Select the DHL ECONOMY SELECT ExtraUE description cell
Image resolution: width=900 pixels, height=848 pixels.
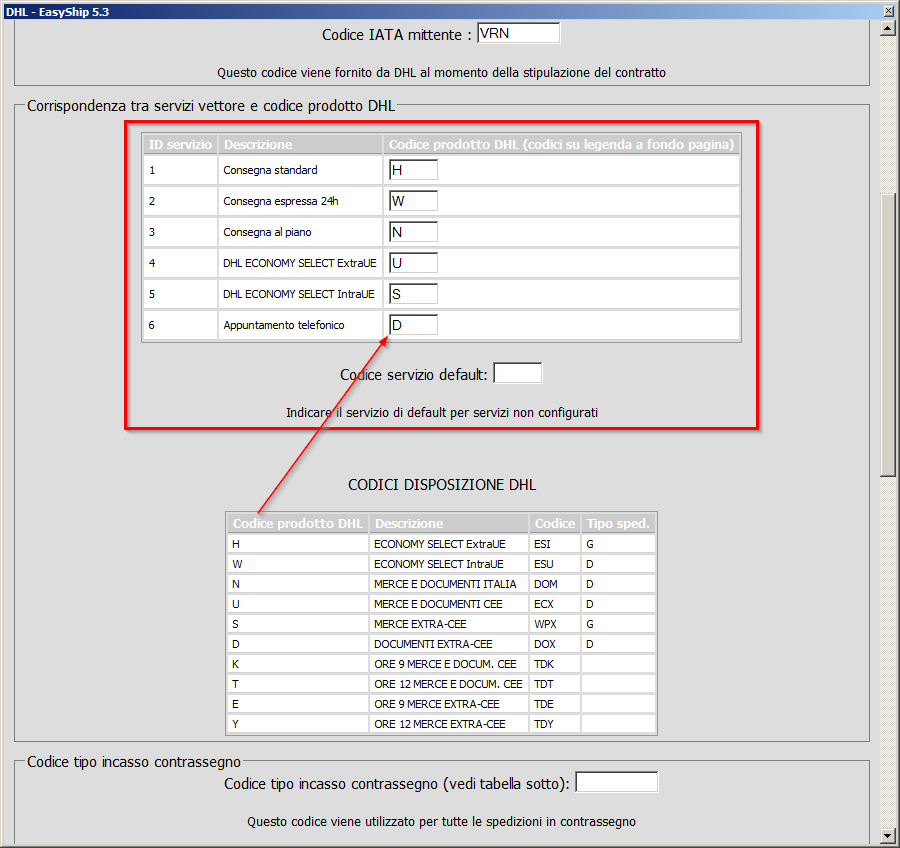click(x=300, y=263)
